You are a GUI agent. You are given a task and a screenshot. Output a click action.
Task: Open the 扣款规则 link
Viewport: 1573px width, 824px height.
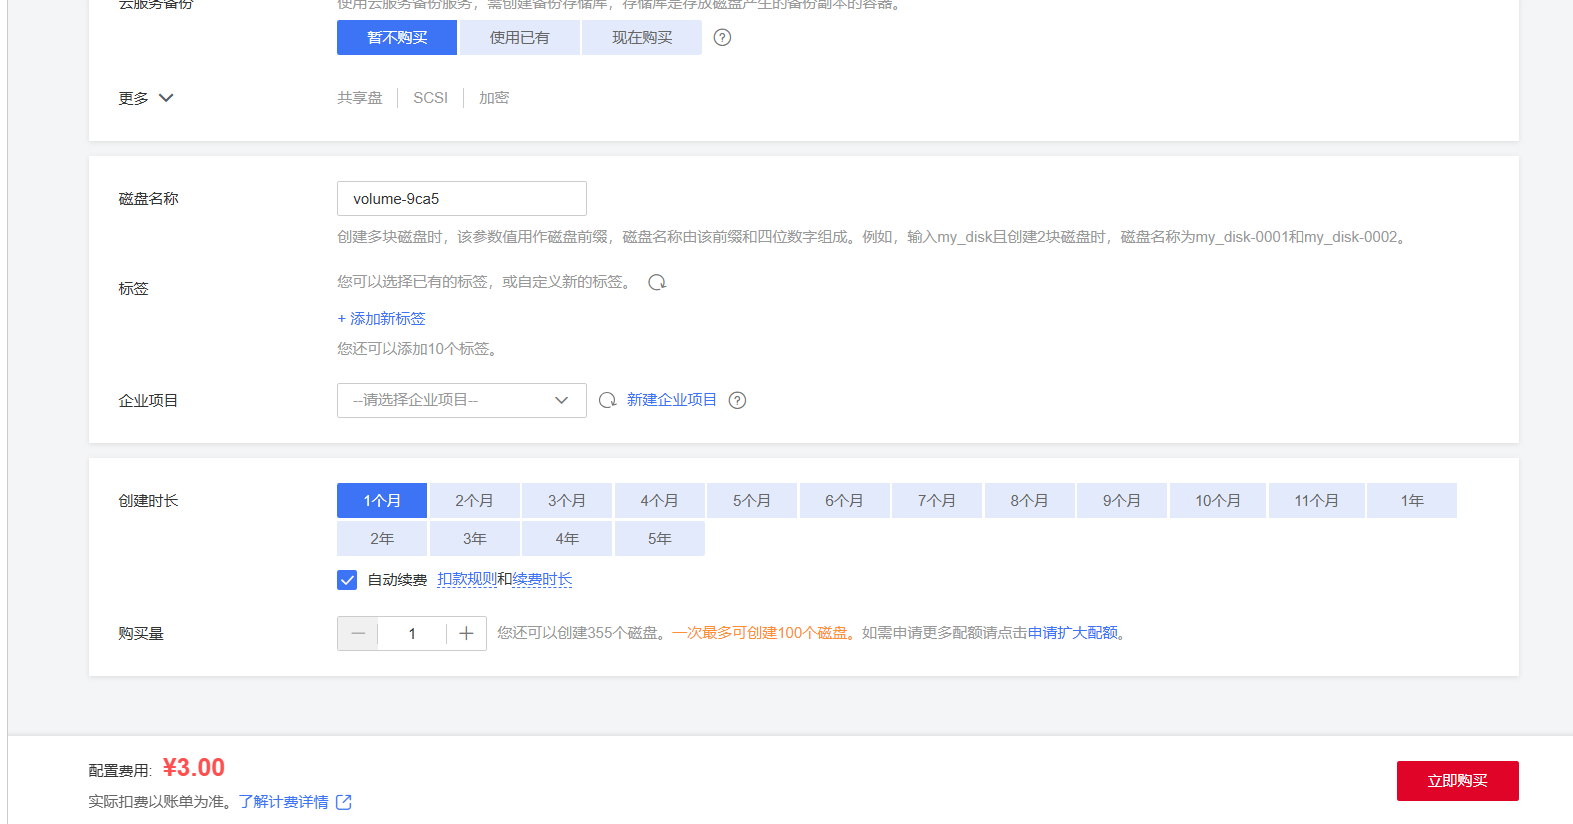pyautogui.click(x=466, y=580)
